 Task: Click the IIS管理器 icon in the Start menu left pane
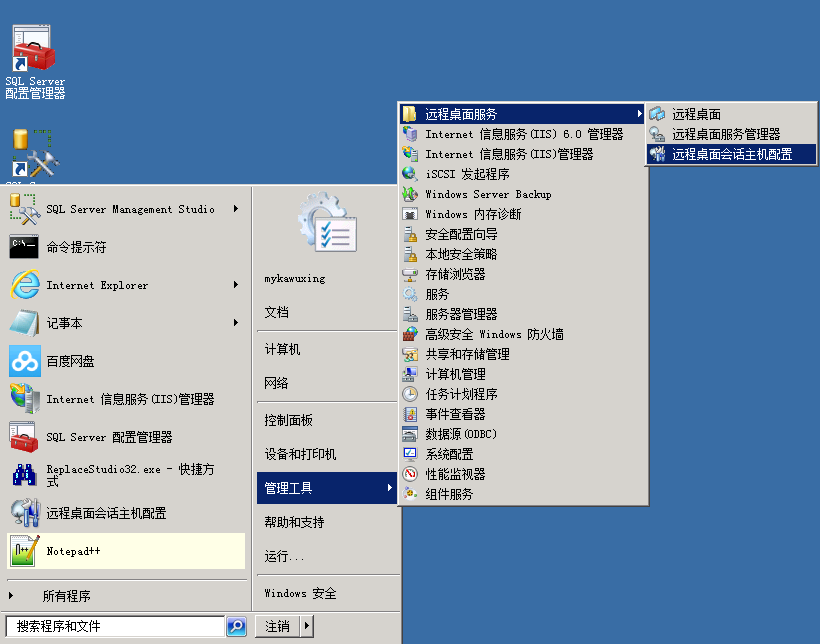[x=25, y=399]
